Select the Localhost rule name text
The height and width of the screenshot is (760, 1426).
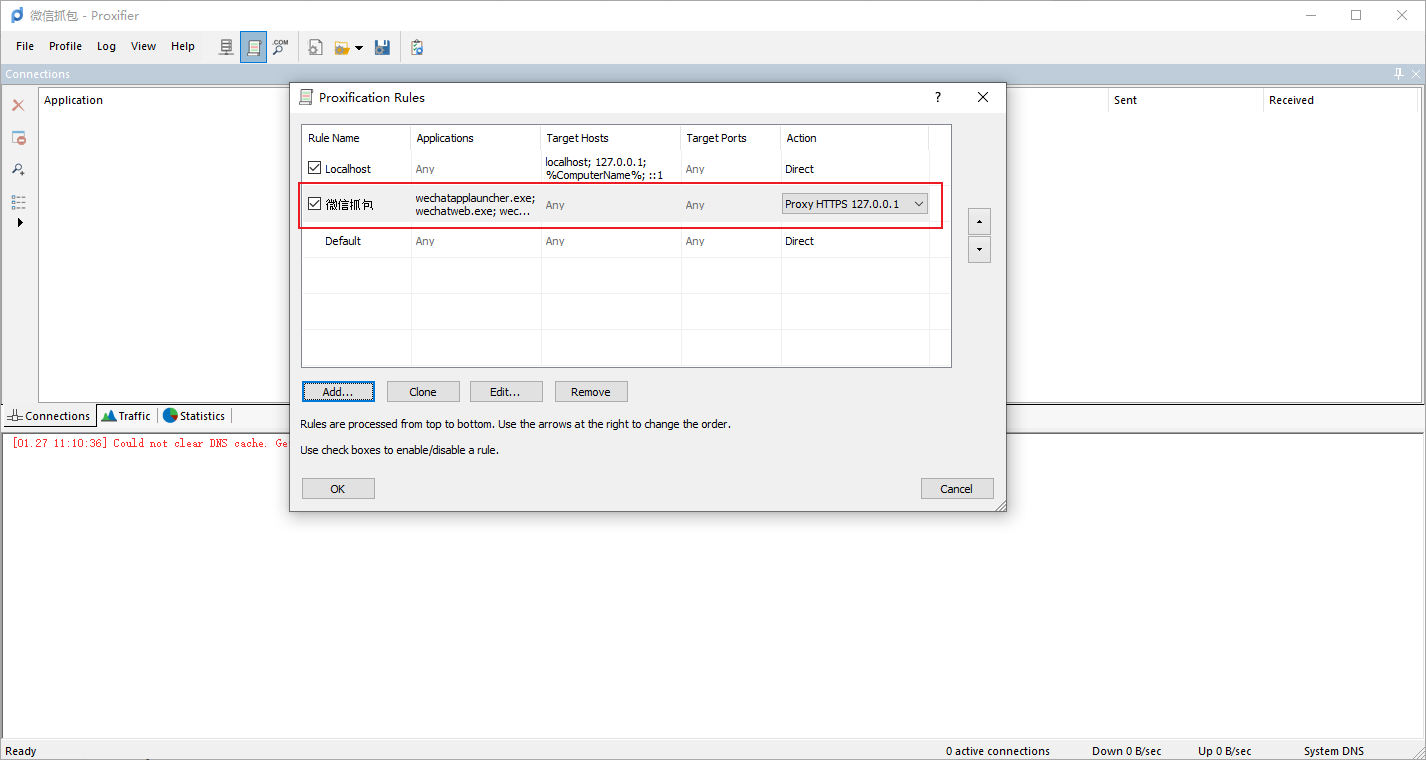(348, 169)
